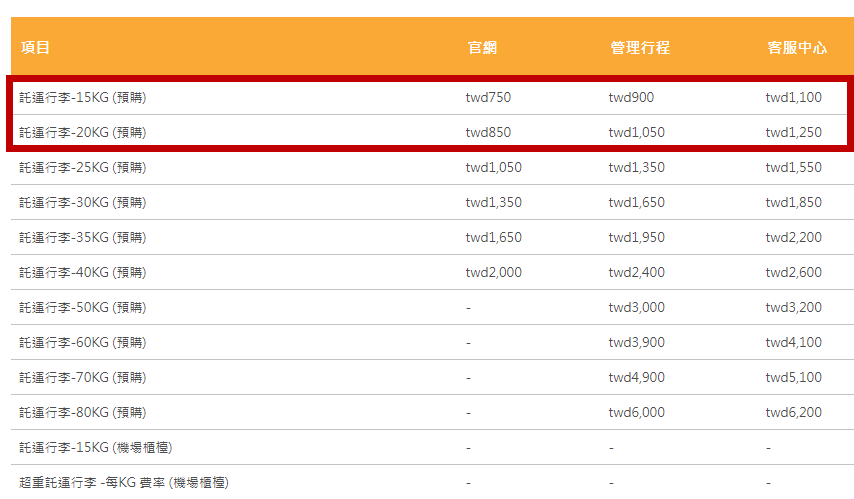Click the twd3,000 price cell
This screenshot has height=499, width=854.
click(x=637, y=308)
